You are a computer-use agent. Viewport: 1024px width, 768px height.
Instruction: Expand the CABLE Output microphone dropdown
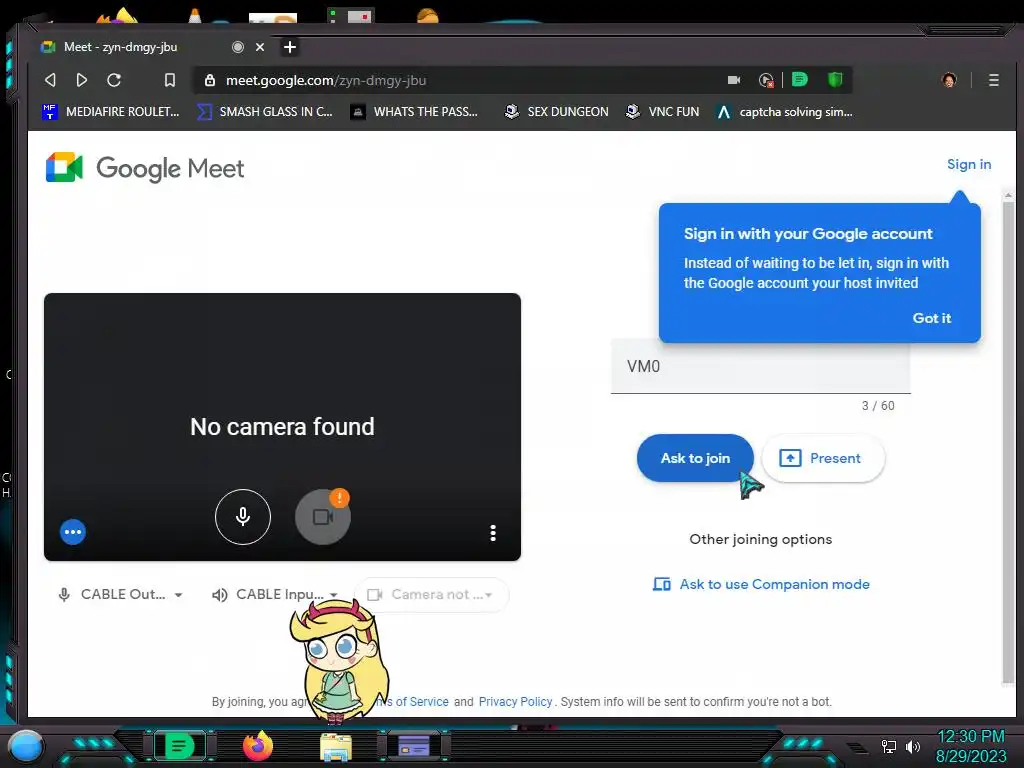[120, 594]
